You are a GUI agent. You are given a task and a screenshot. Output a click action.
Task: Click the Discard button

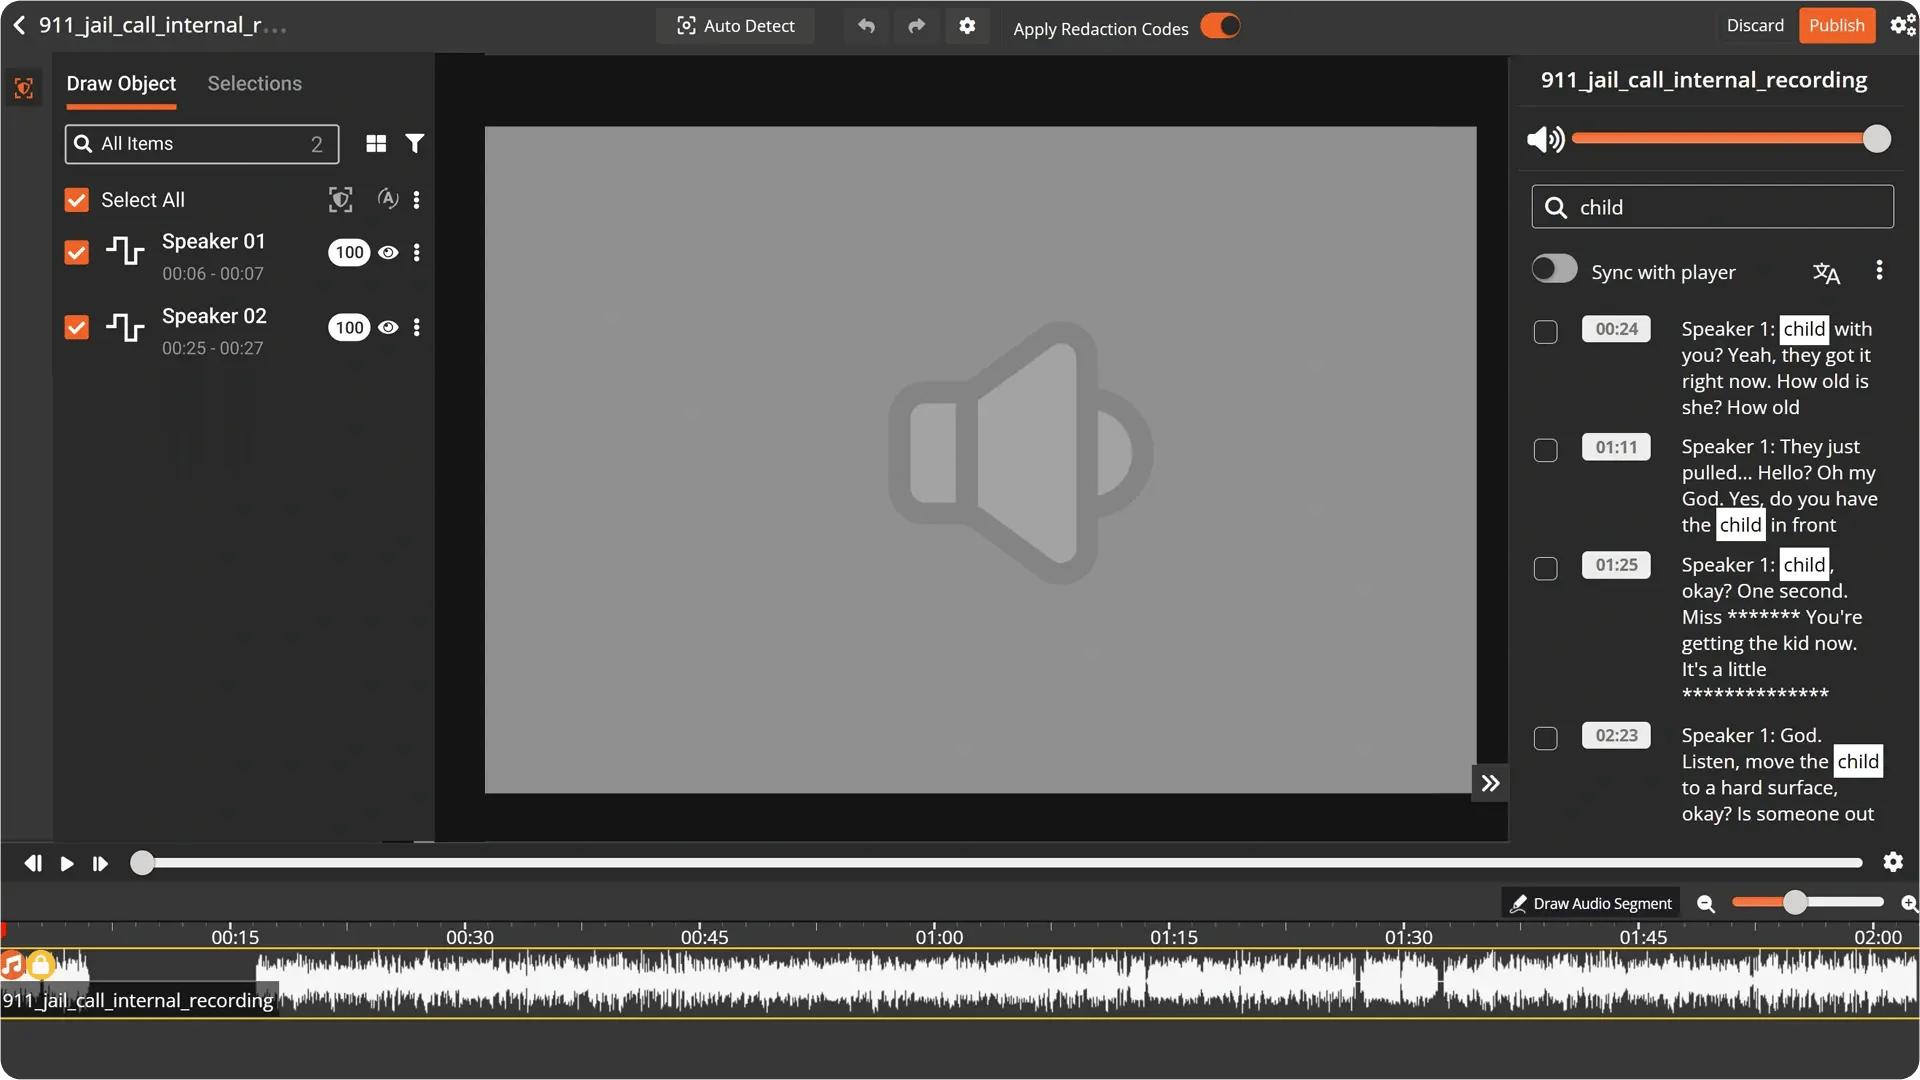[1755, 25]
